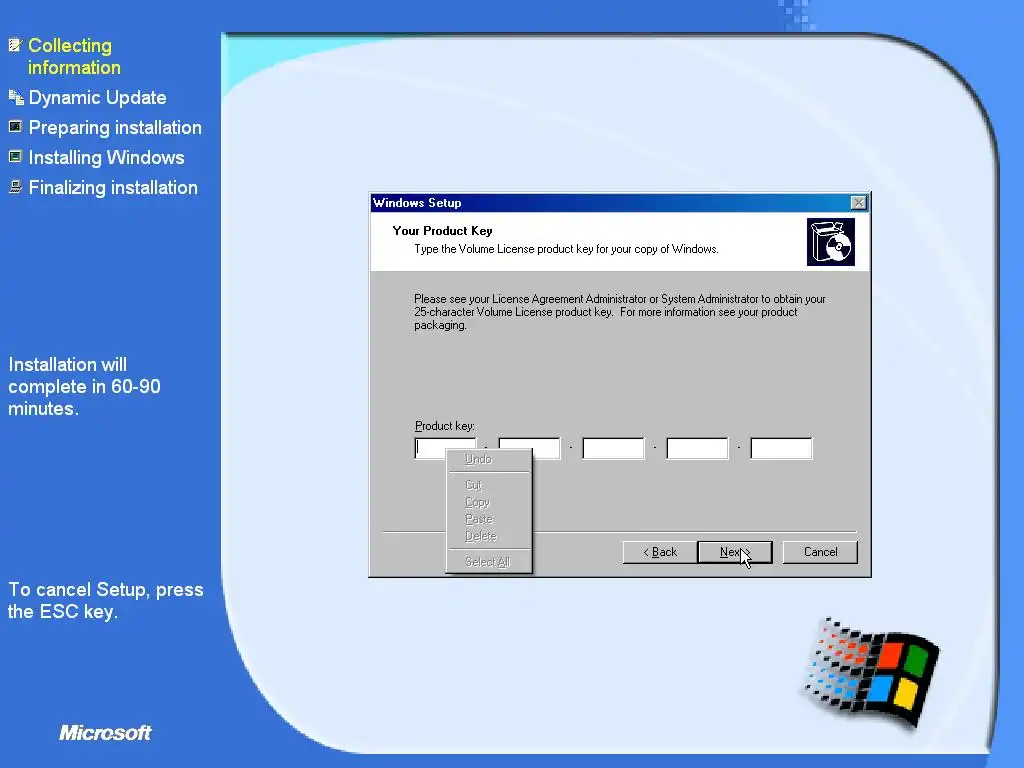
Task: Click the 'Windows Setup' title bar text
Action: click(417, 203)
